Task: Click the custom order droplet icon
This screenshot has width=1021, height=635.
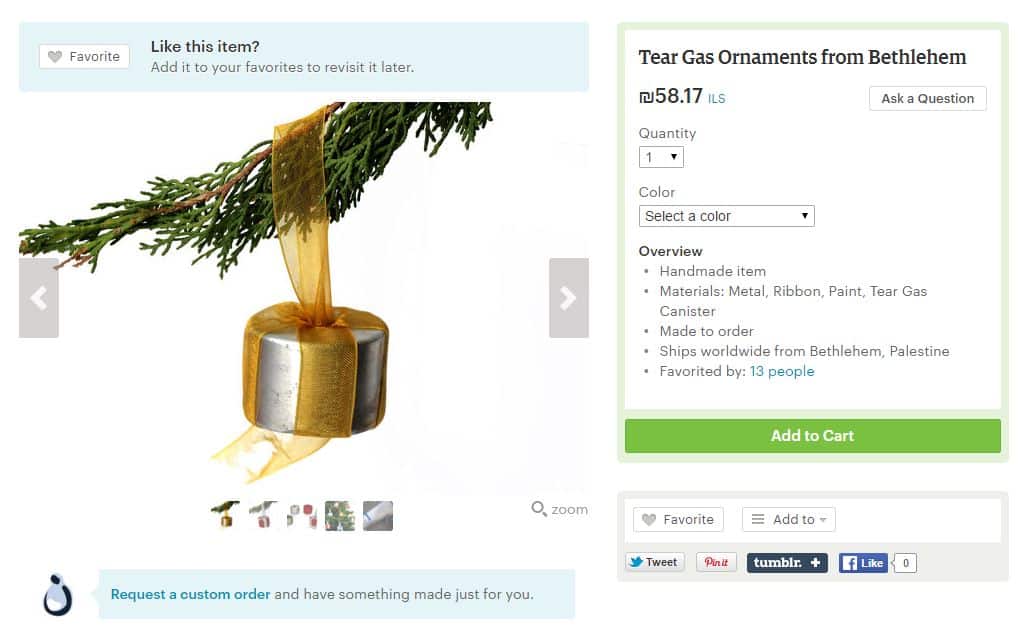Action: coord(57,595)
